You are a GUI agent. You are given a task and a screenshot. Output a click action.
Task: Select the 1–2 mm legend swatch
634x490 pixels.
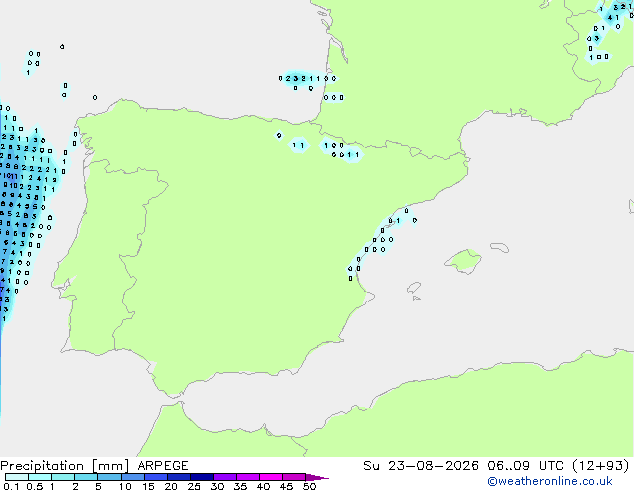(x=63, y=477)
